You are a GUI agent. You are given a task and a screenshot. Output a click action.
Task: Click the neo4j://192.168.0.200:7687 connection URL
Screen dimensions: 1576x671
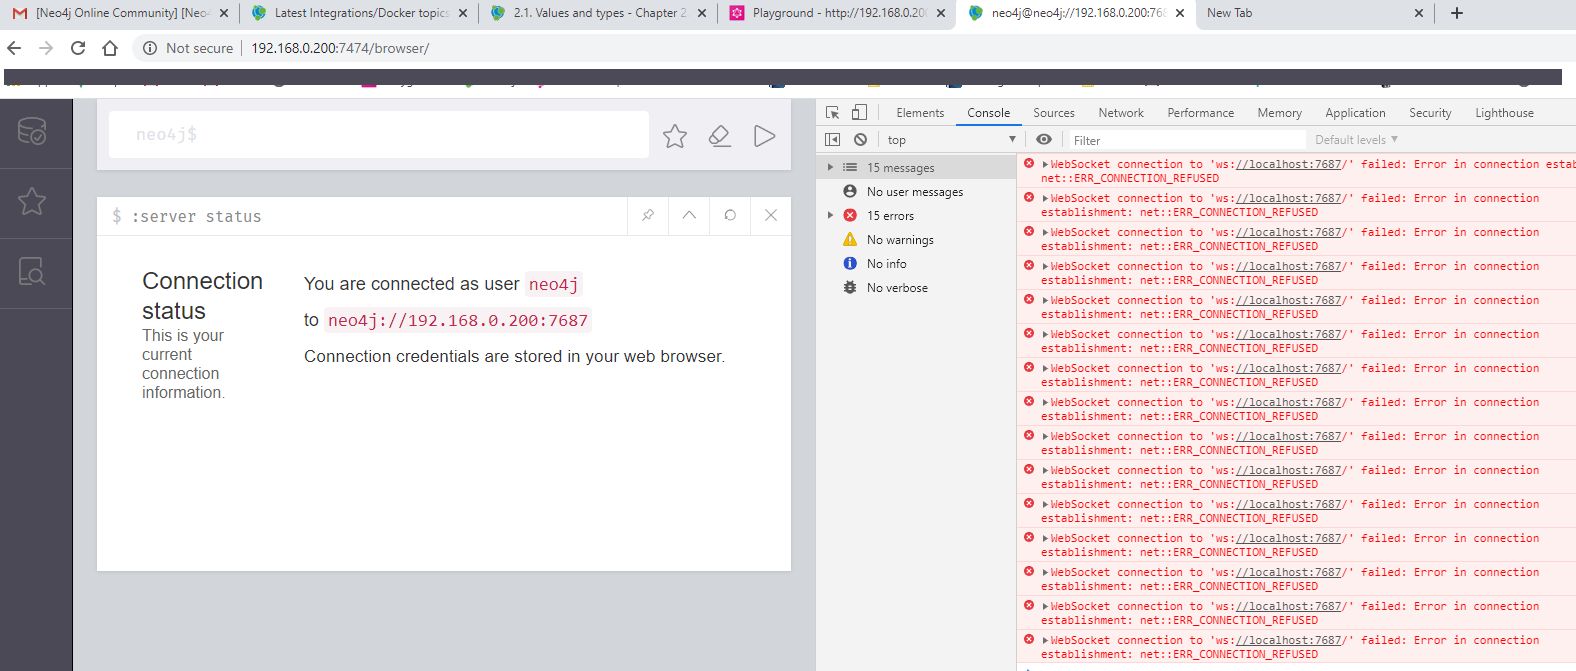coord(458,320)
